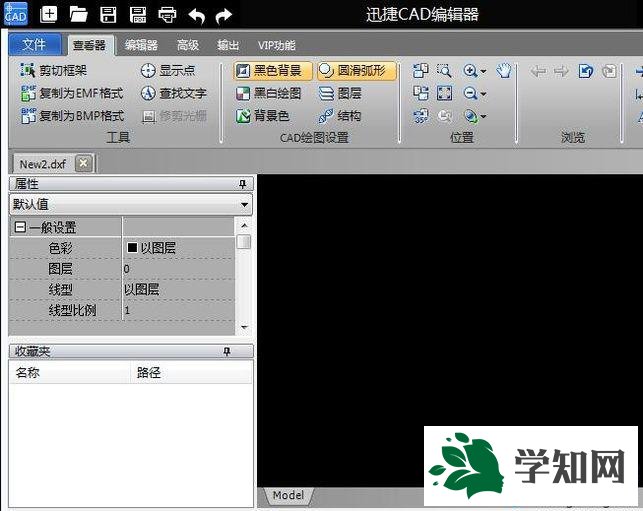Click the greyed document icon in 浏览 group
This screenshot has height=511, width=643.
point(609,71)
